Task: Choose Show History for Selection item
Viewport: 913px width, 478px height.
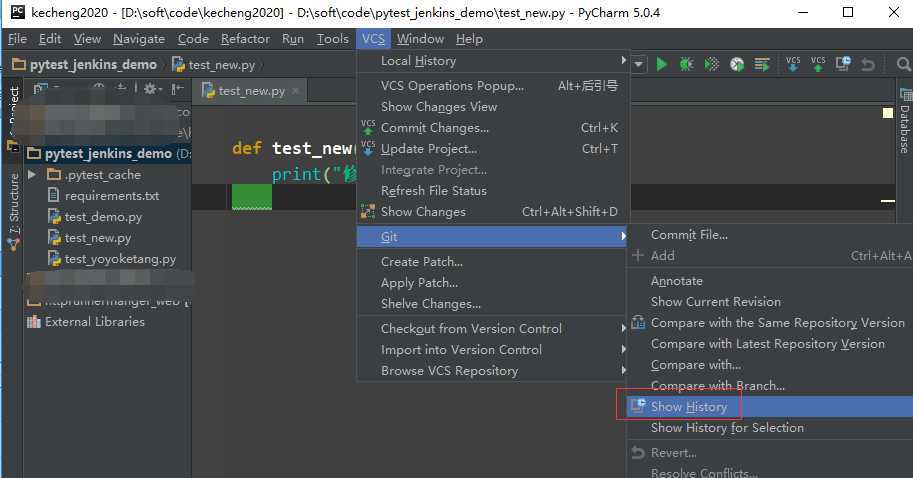Action: 770,427
